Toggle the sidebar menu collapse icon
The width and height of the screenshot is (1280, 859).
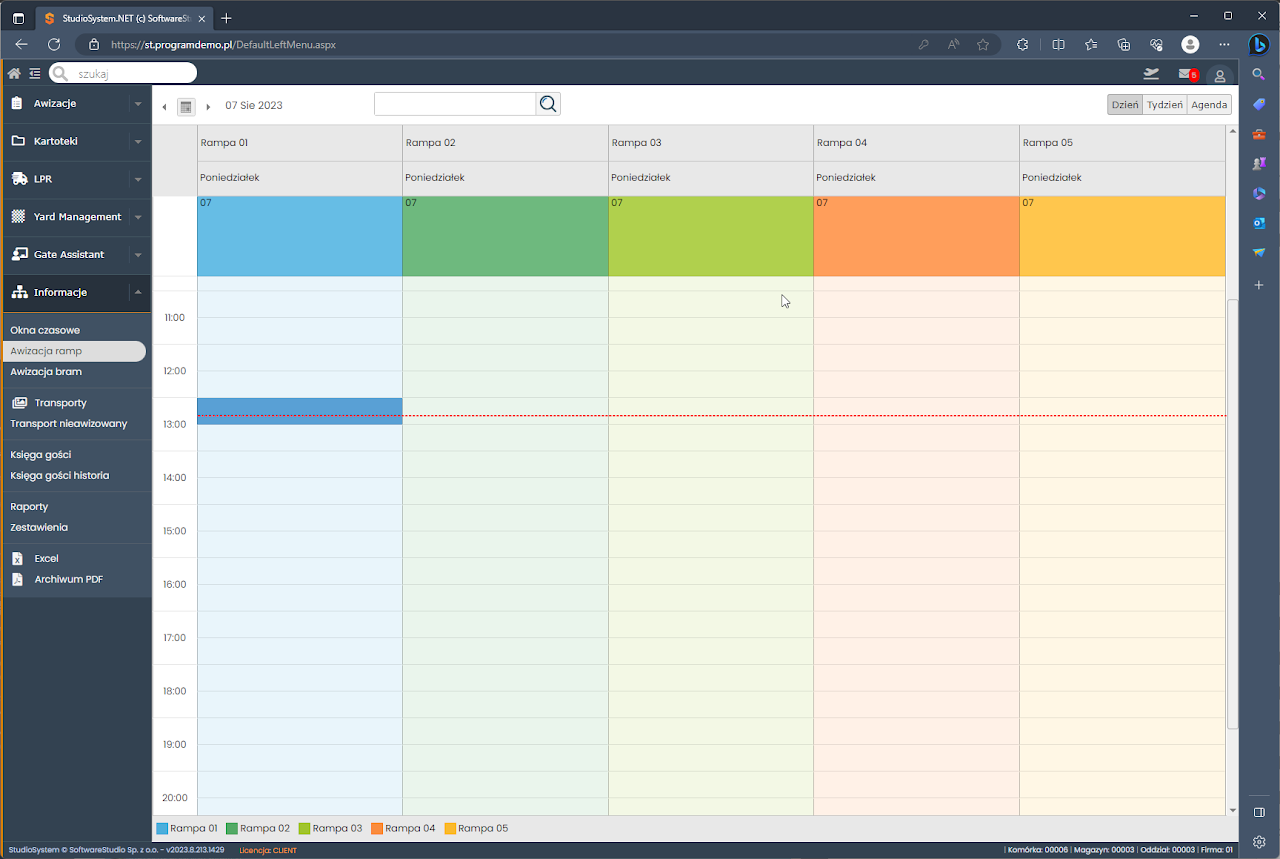pyautogui.click(x=35, y=73)
